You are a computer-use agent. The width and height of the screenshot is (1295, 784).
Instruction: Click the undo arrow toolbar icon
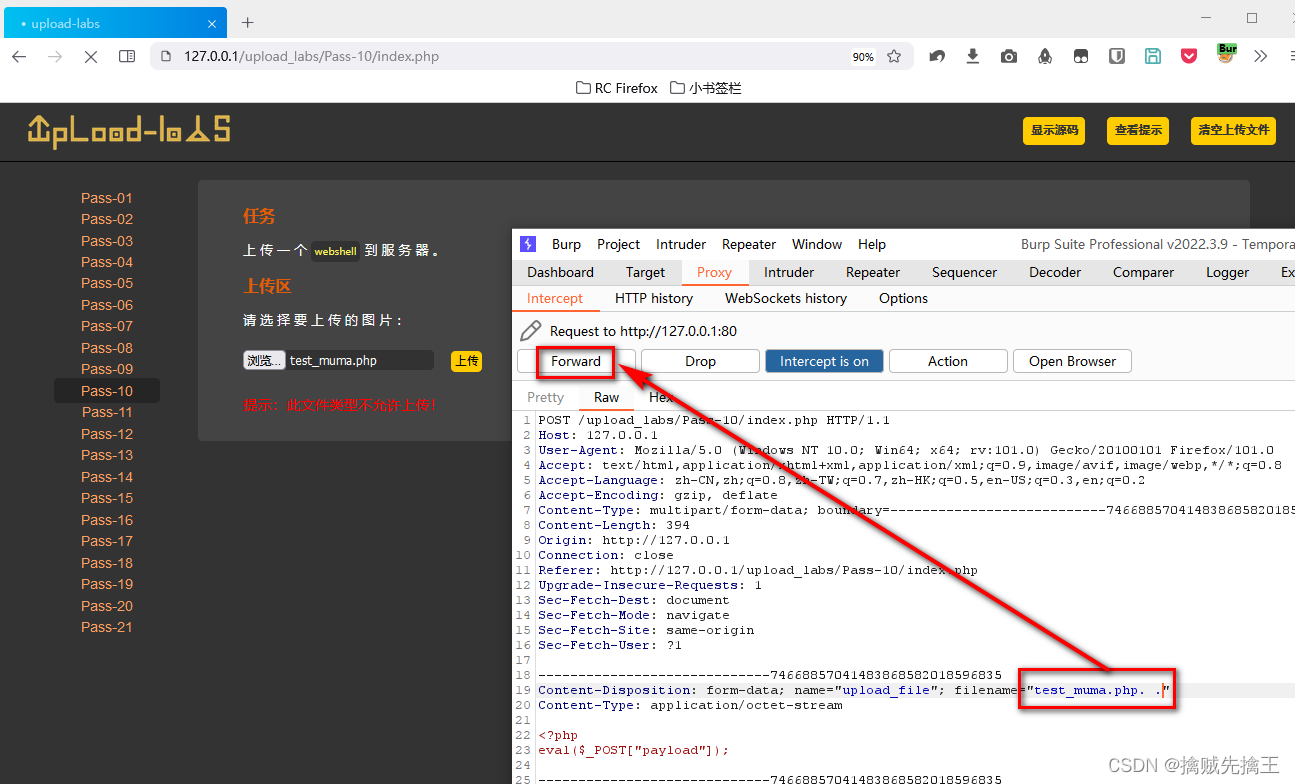point(937,57)
